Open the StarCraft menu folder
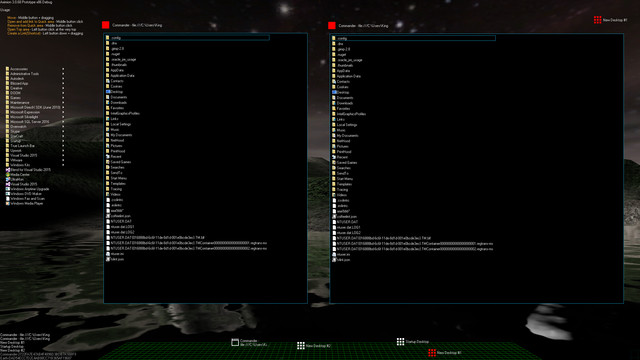 pyautogui.click(x=15, y=136)
